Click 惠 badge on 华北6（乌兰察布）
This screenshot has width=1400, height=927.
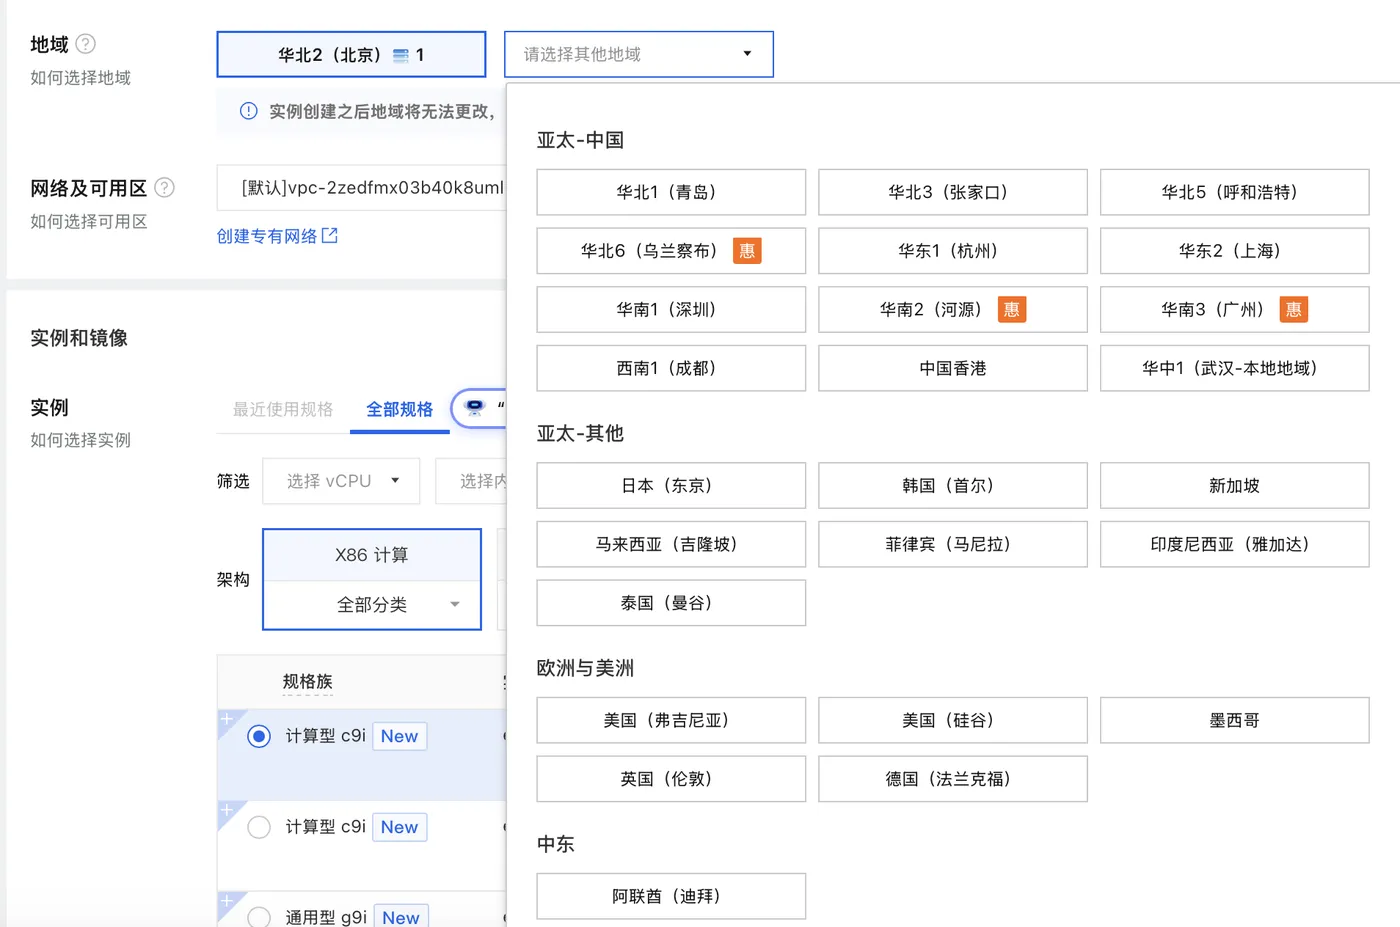747,251
